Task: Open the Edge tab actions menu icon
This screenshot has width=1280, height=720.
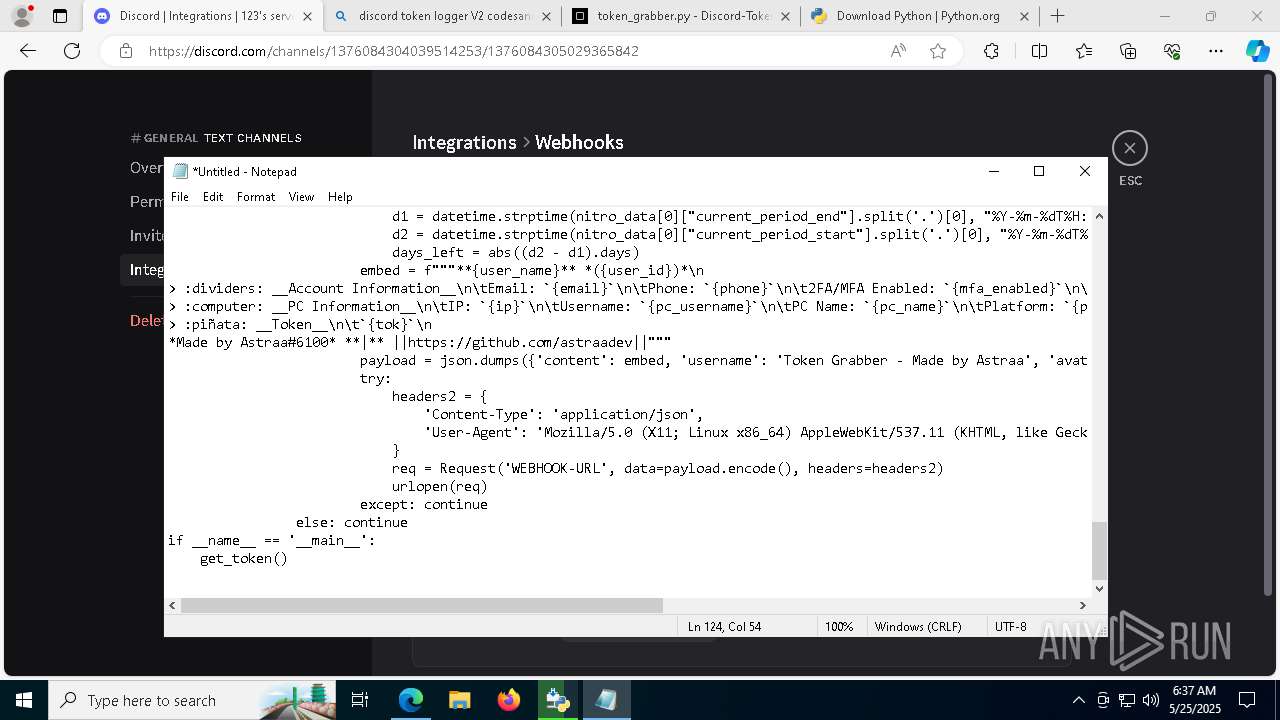Action: tap(60, 16)
